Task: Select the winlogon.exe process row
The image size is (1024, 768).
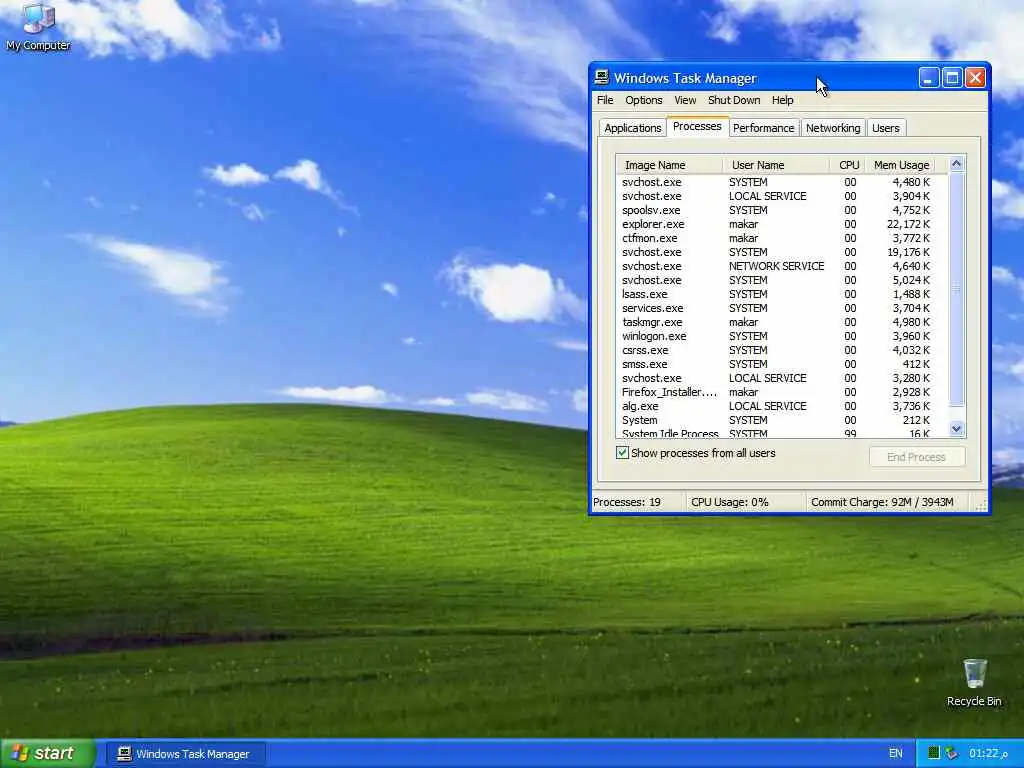Action: [x=776, y=336]
